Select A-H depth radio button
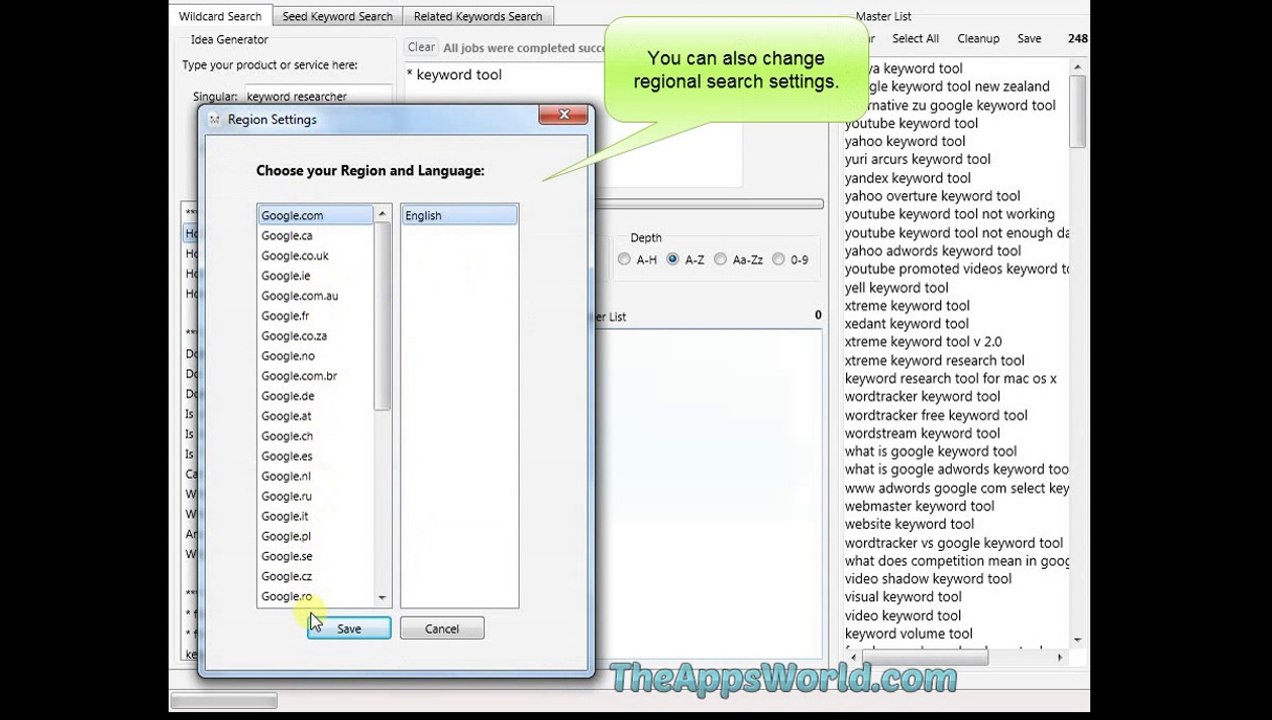This screenshot has height=720, width=1272. click(624, 259)
